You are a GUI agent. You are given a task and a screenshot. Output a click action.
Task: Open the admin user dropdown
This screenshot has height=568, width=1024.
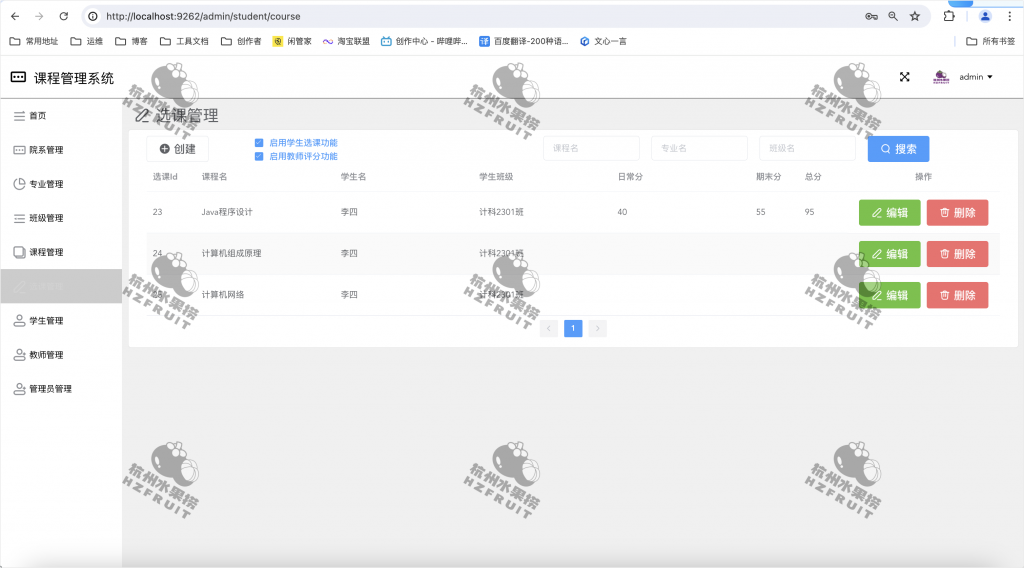(x=976, y=77)
